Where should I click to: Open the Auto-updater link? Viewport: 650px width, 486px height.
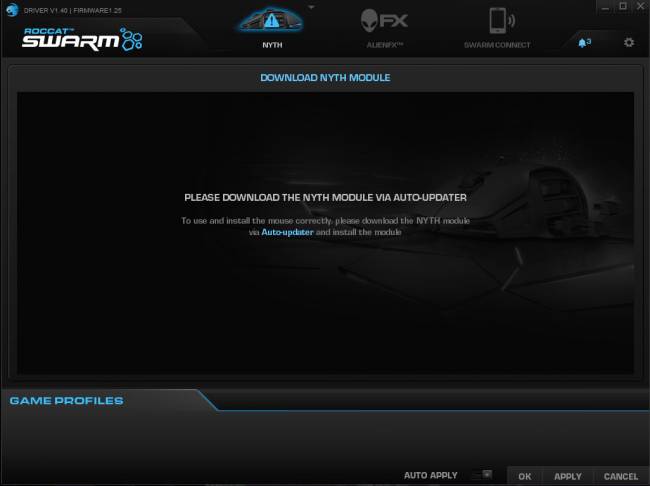[x=287, y=232]
